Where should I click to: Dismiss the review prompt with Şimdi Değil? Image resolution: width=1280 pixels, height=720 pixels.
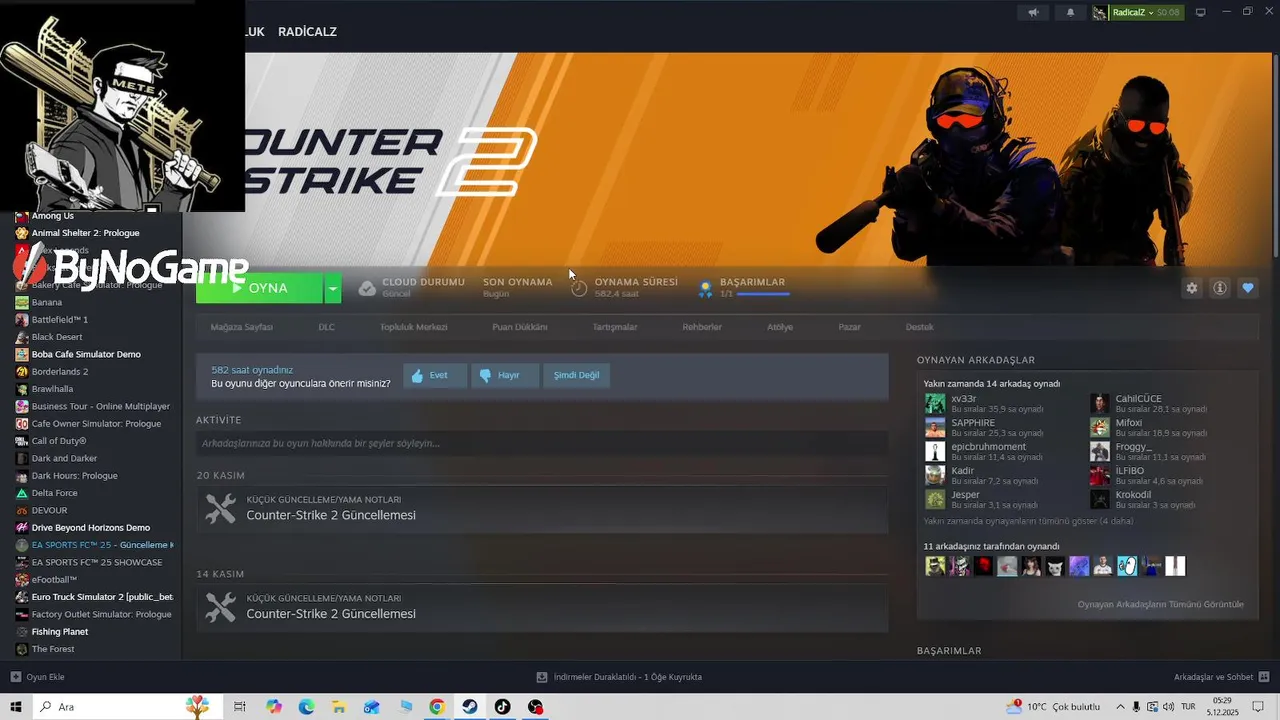pyautogui.click(x=577, y=375)
